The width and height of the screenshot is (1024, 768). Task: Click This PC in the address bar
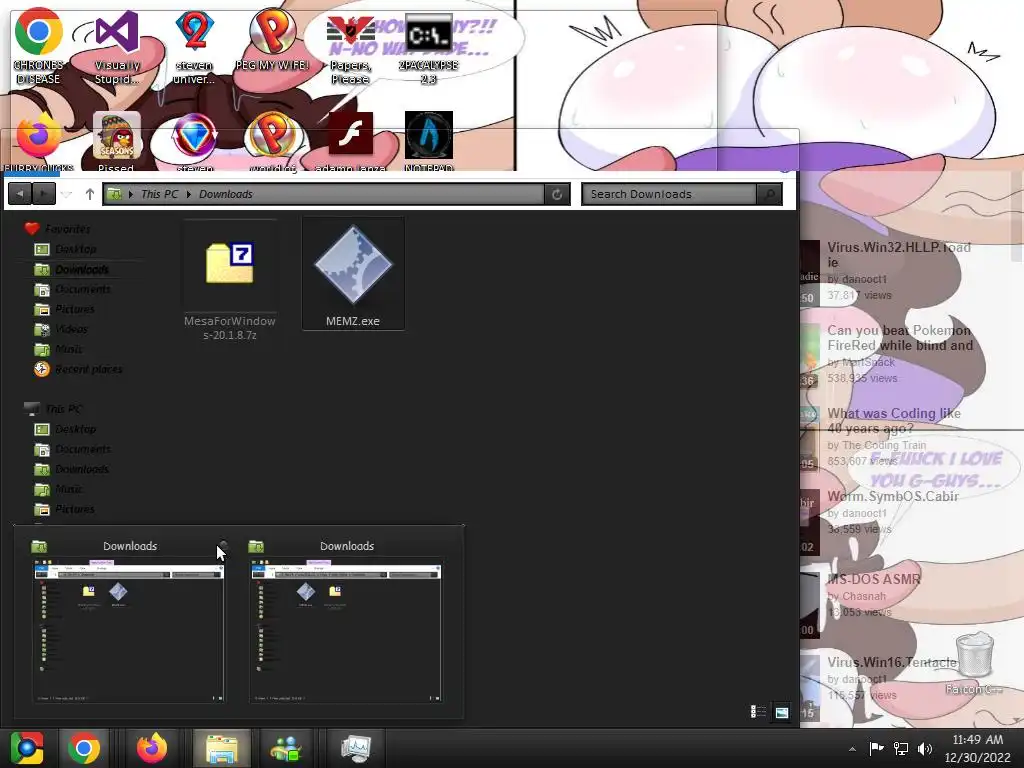pos(159,194)
